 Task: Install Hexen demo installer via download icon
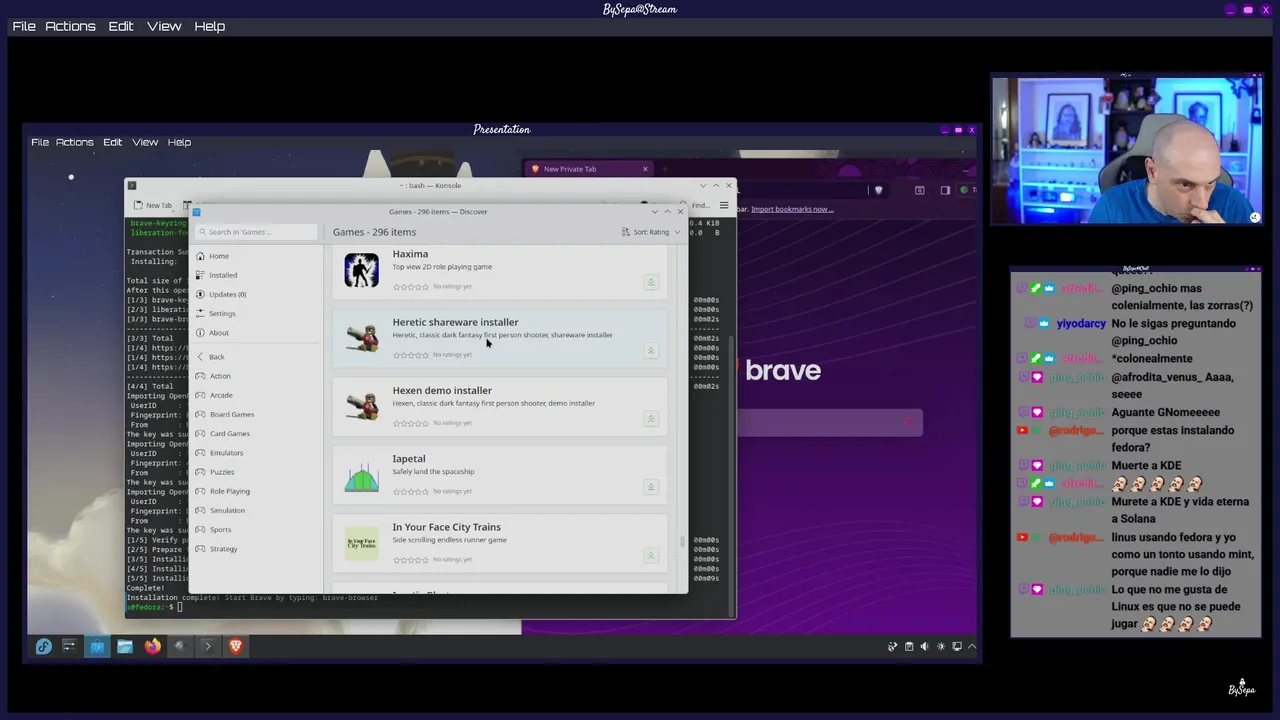click(x=651, y=419)
